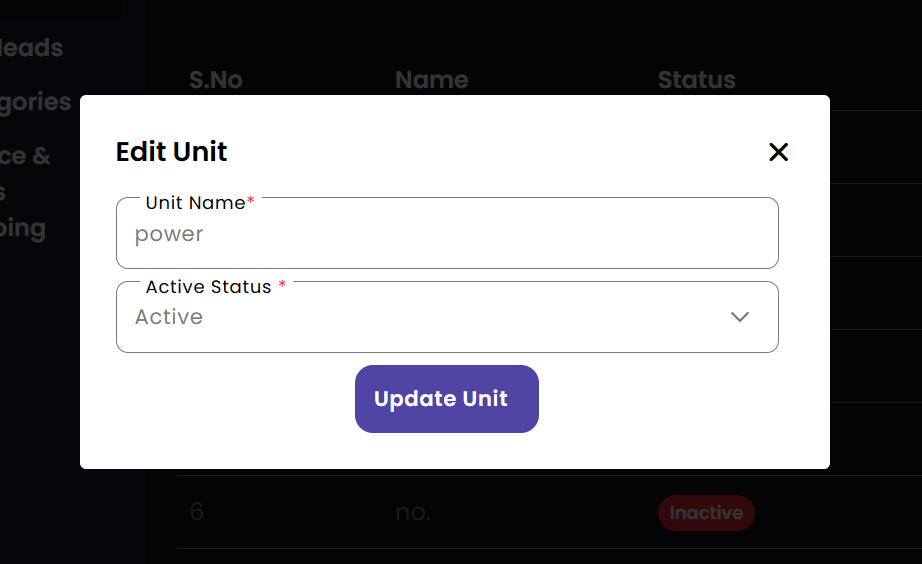Screen dimensions: 922x564
Task: Click the Unit Name input field
Action: pos(447,235)
